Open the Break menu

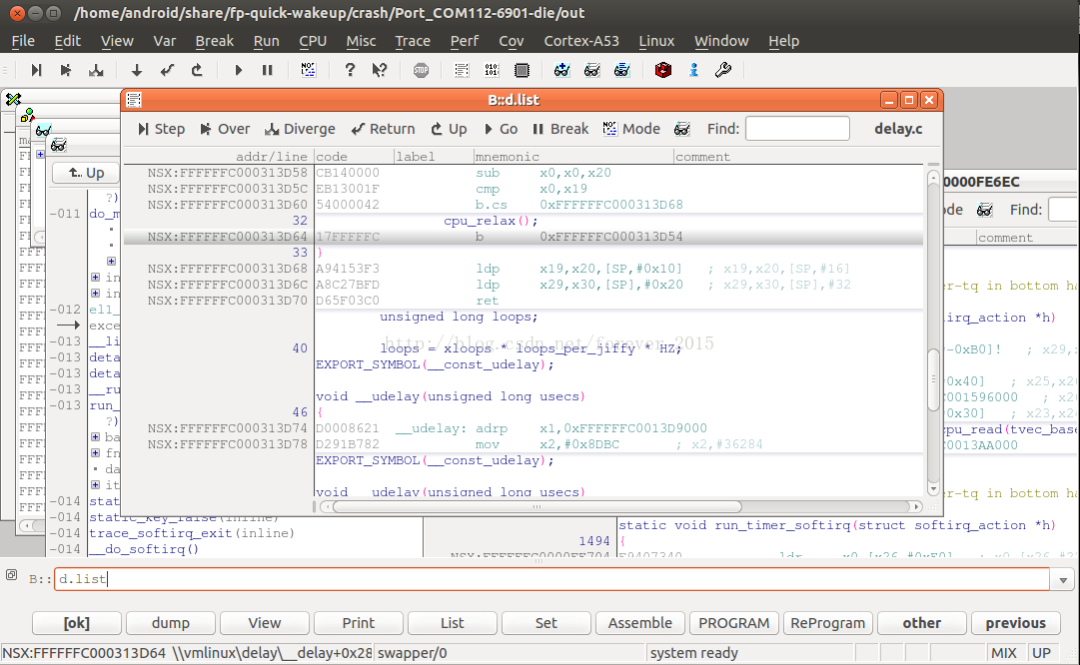point(214,41)
